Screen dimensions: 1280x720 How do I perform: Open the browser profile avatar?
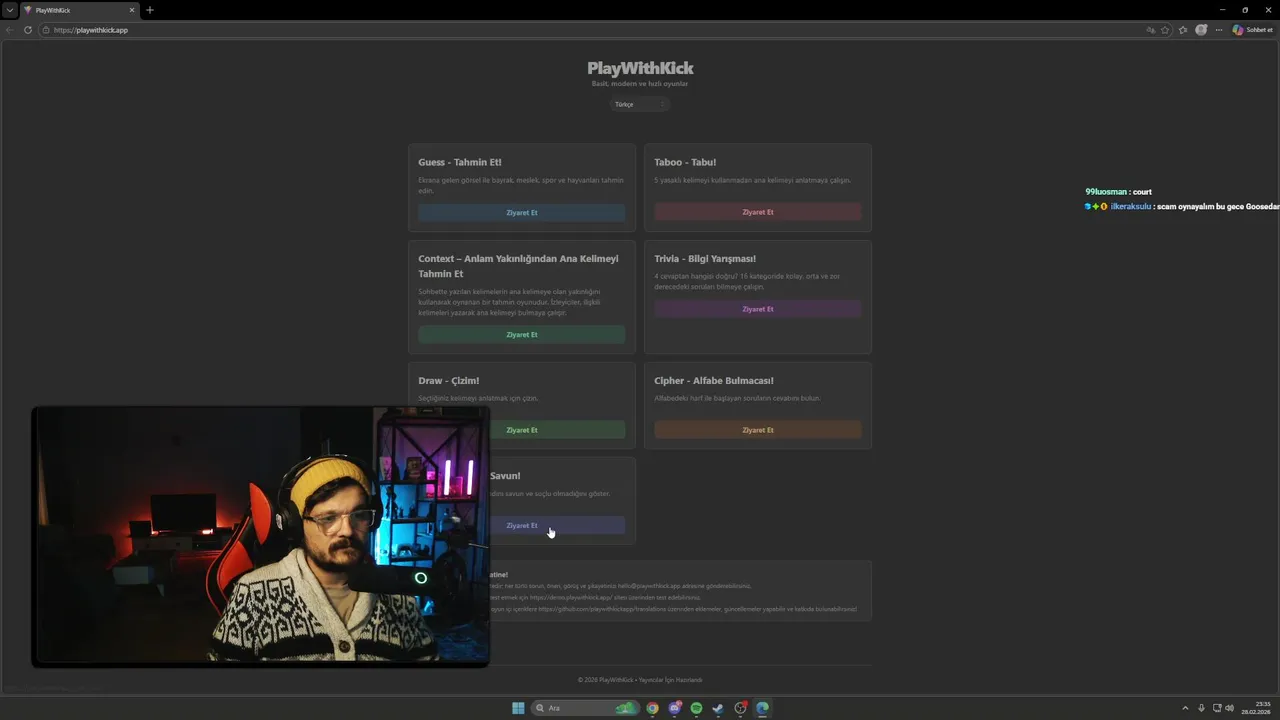click(1201, 30)
